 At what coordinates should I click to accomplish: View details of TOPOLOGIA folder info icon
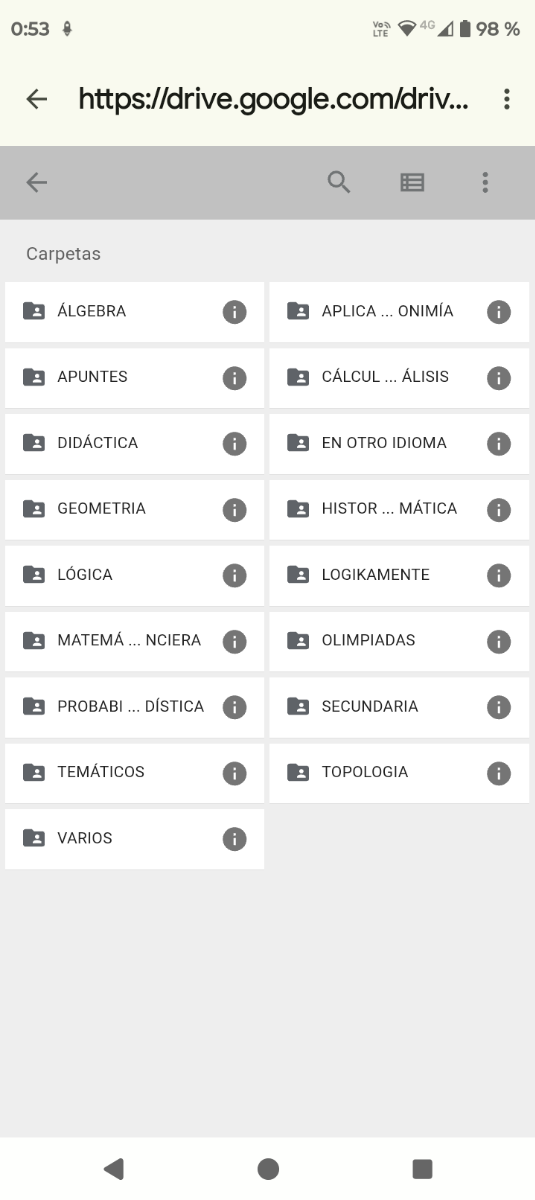click(x=499, y=773)
